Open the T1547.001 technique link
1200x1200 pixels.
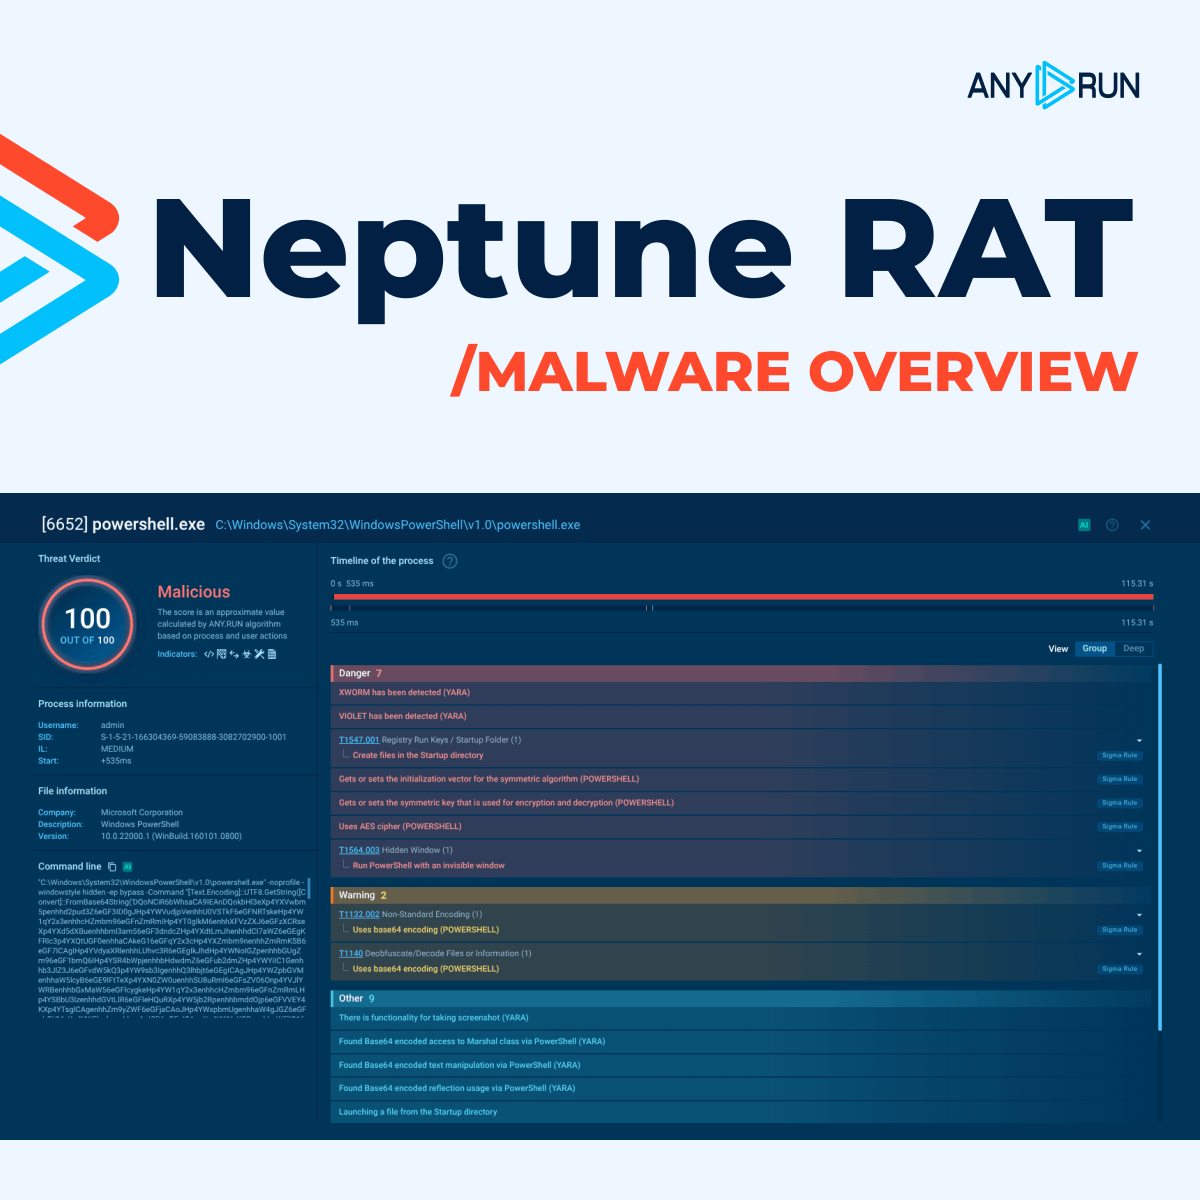click(359, 740)
